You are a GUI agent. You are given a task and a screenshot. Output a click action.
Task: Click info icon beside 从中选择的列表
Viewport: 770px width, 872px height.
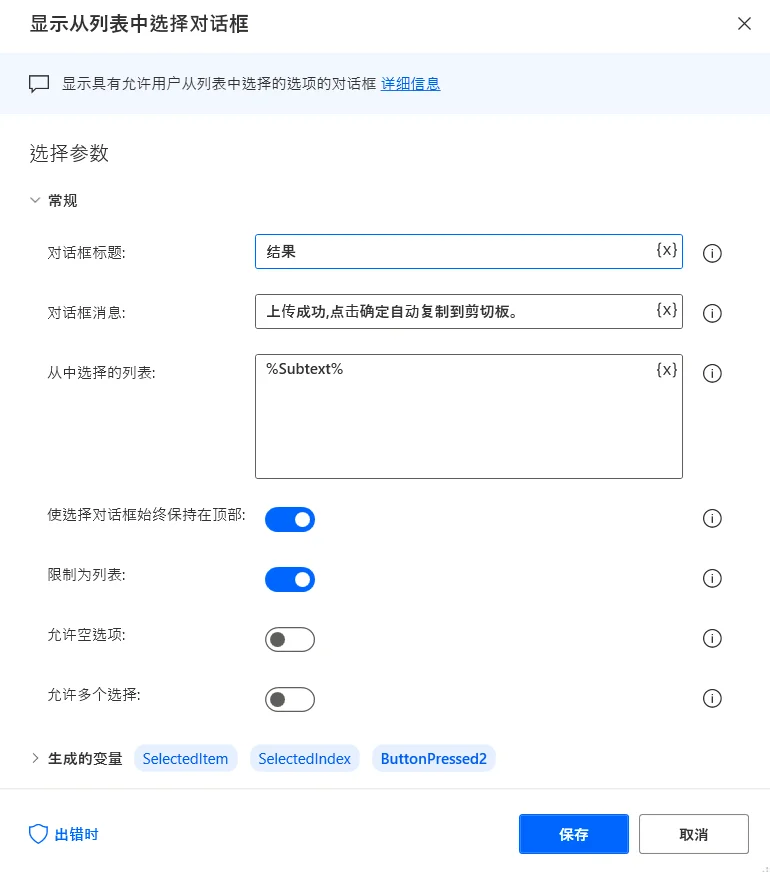coord(713,373)
